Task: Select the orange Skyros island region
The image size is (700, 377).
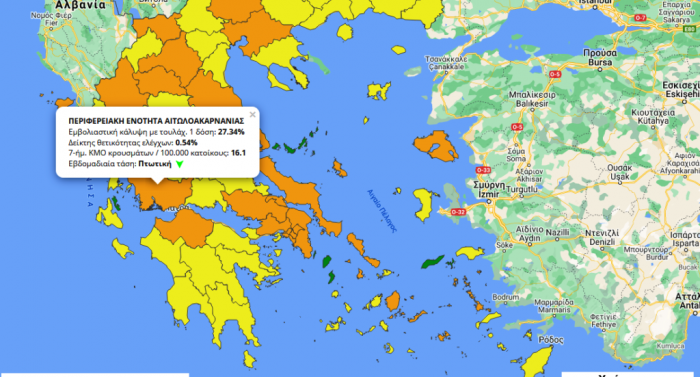Action: 339,169
